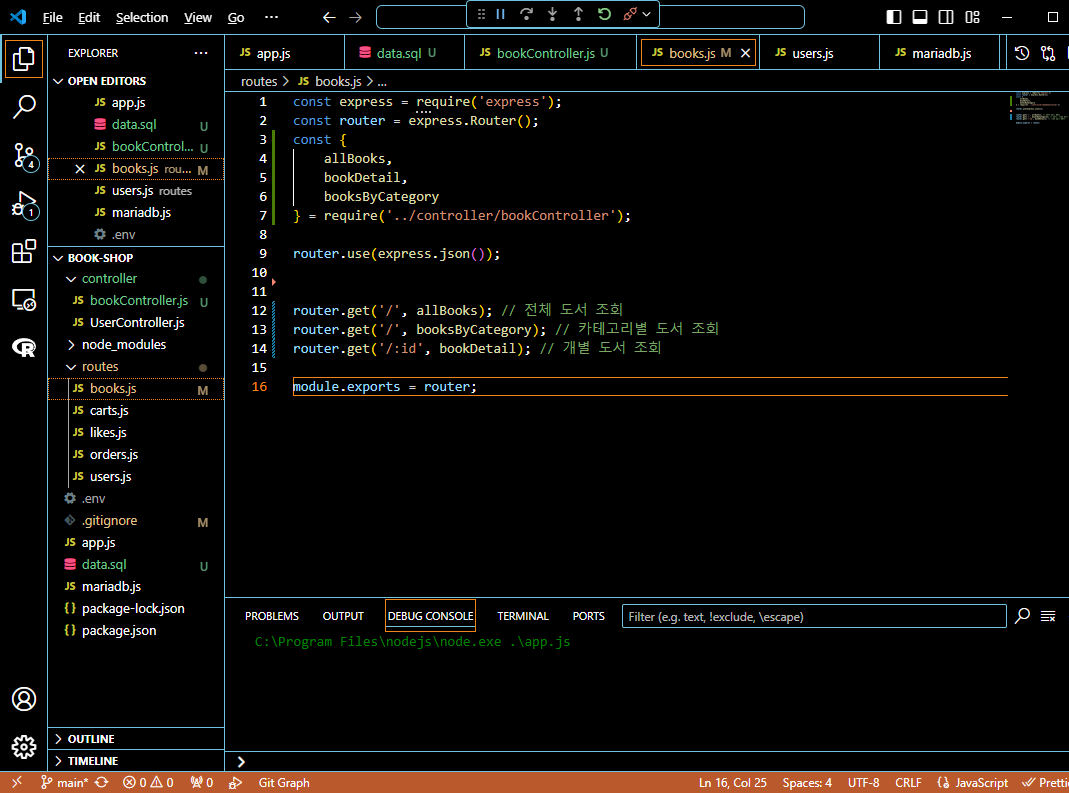Switch to the Output panel tab
The height and width of the screenshot is (793, 1069).
(343, 616)
